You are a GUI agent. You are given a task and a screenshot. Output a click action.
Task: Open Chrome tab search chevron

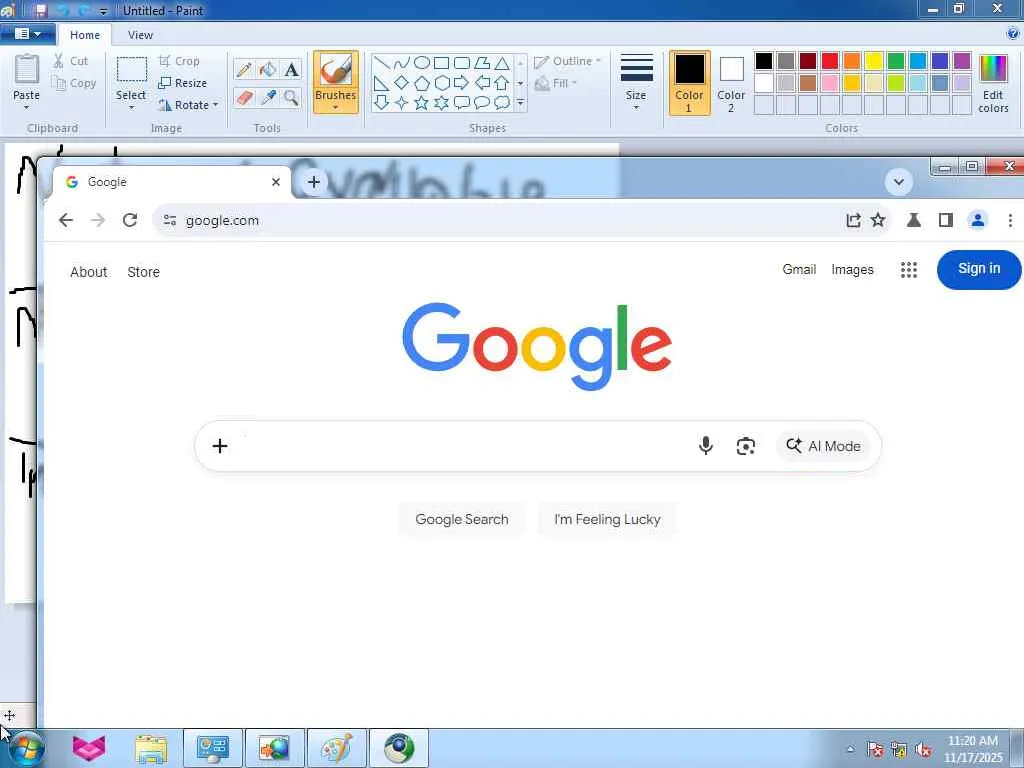tap(899, 182)
